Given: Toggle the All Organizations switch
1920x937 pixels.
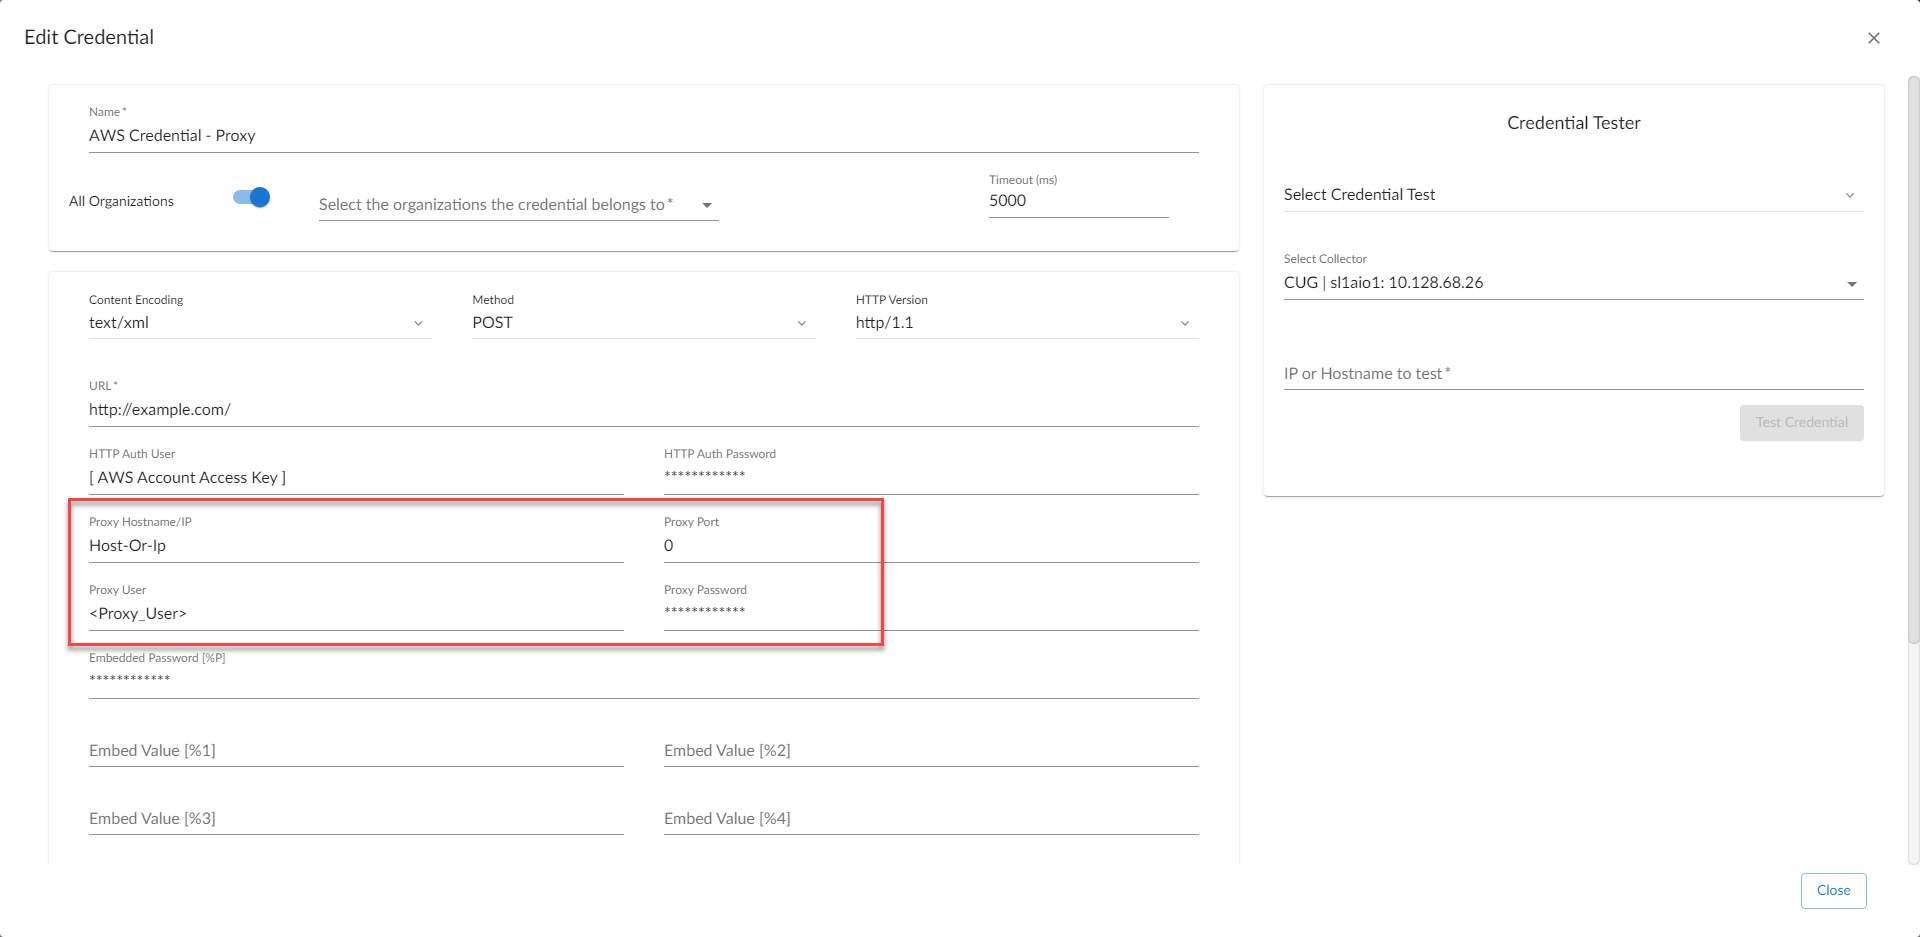Looking at the screenshot, I should click(x=252, y=198).
